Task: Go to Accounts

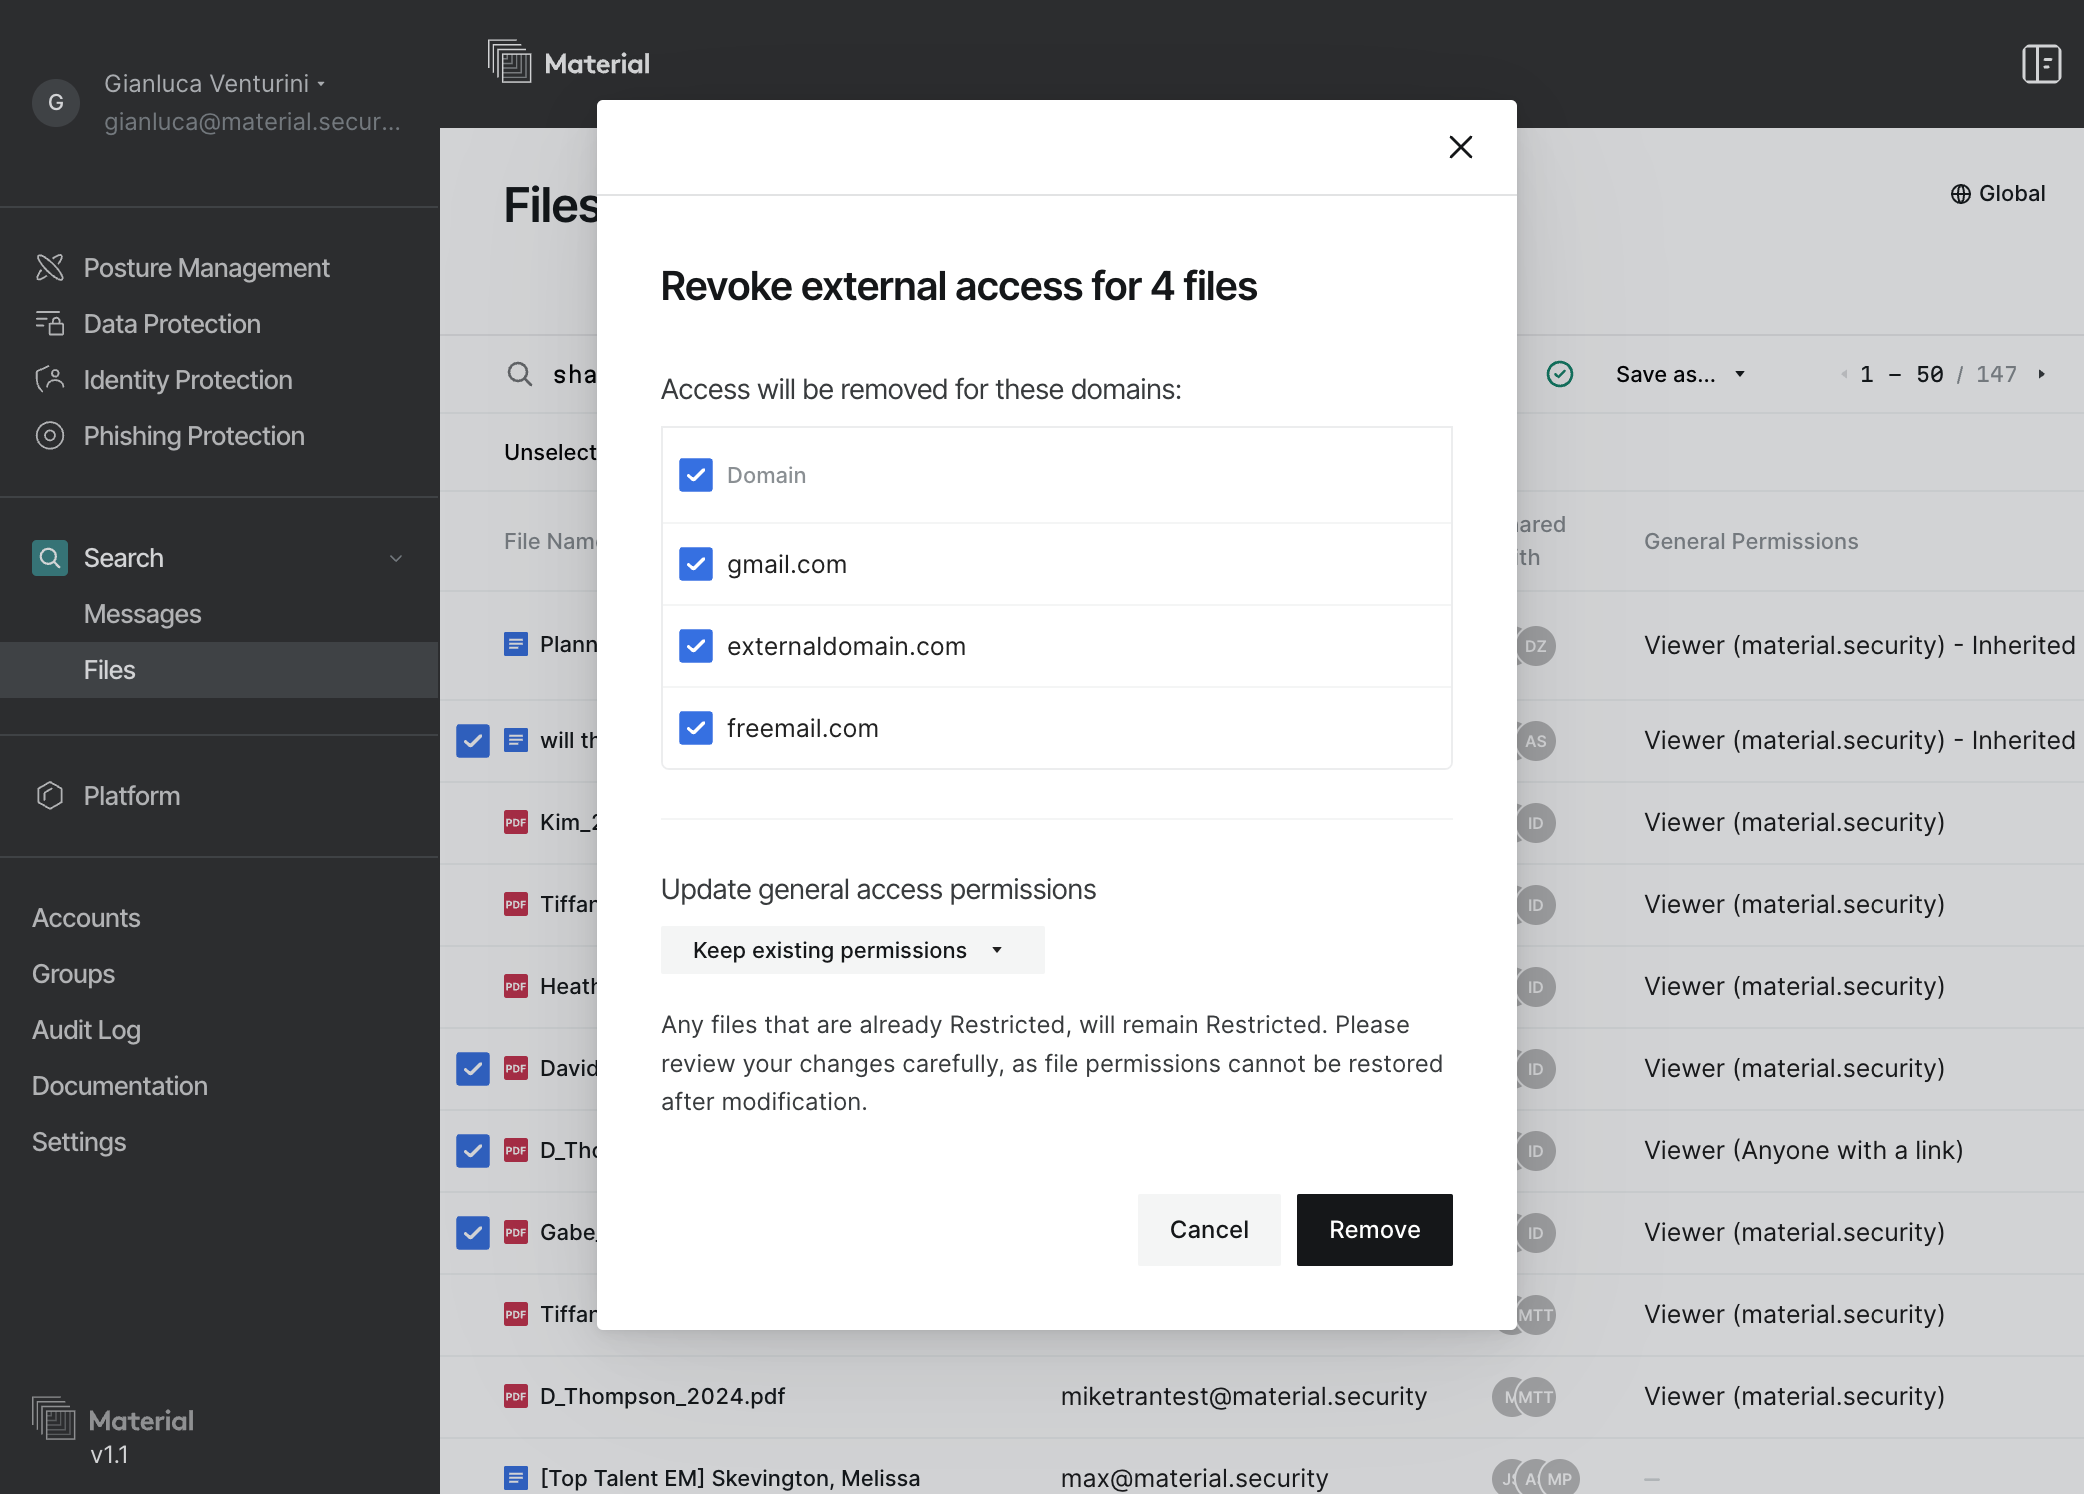Action: [86, 918]
